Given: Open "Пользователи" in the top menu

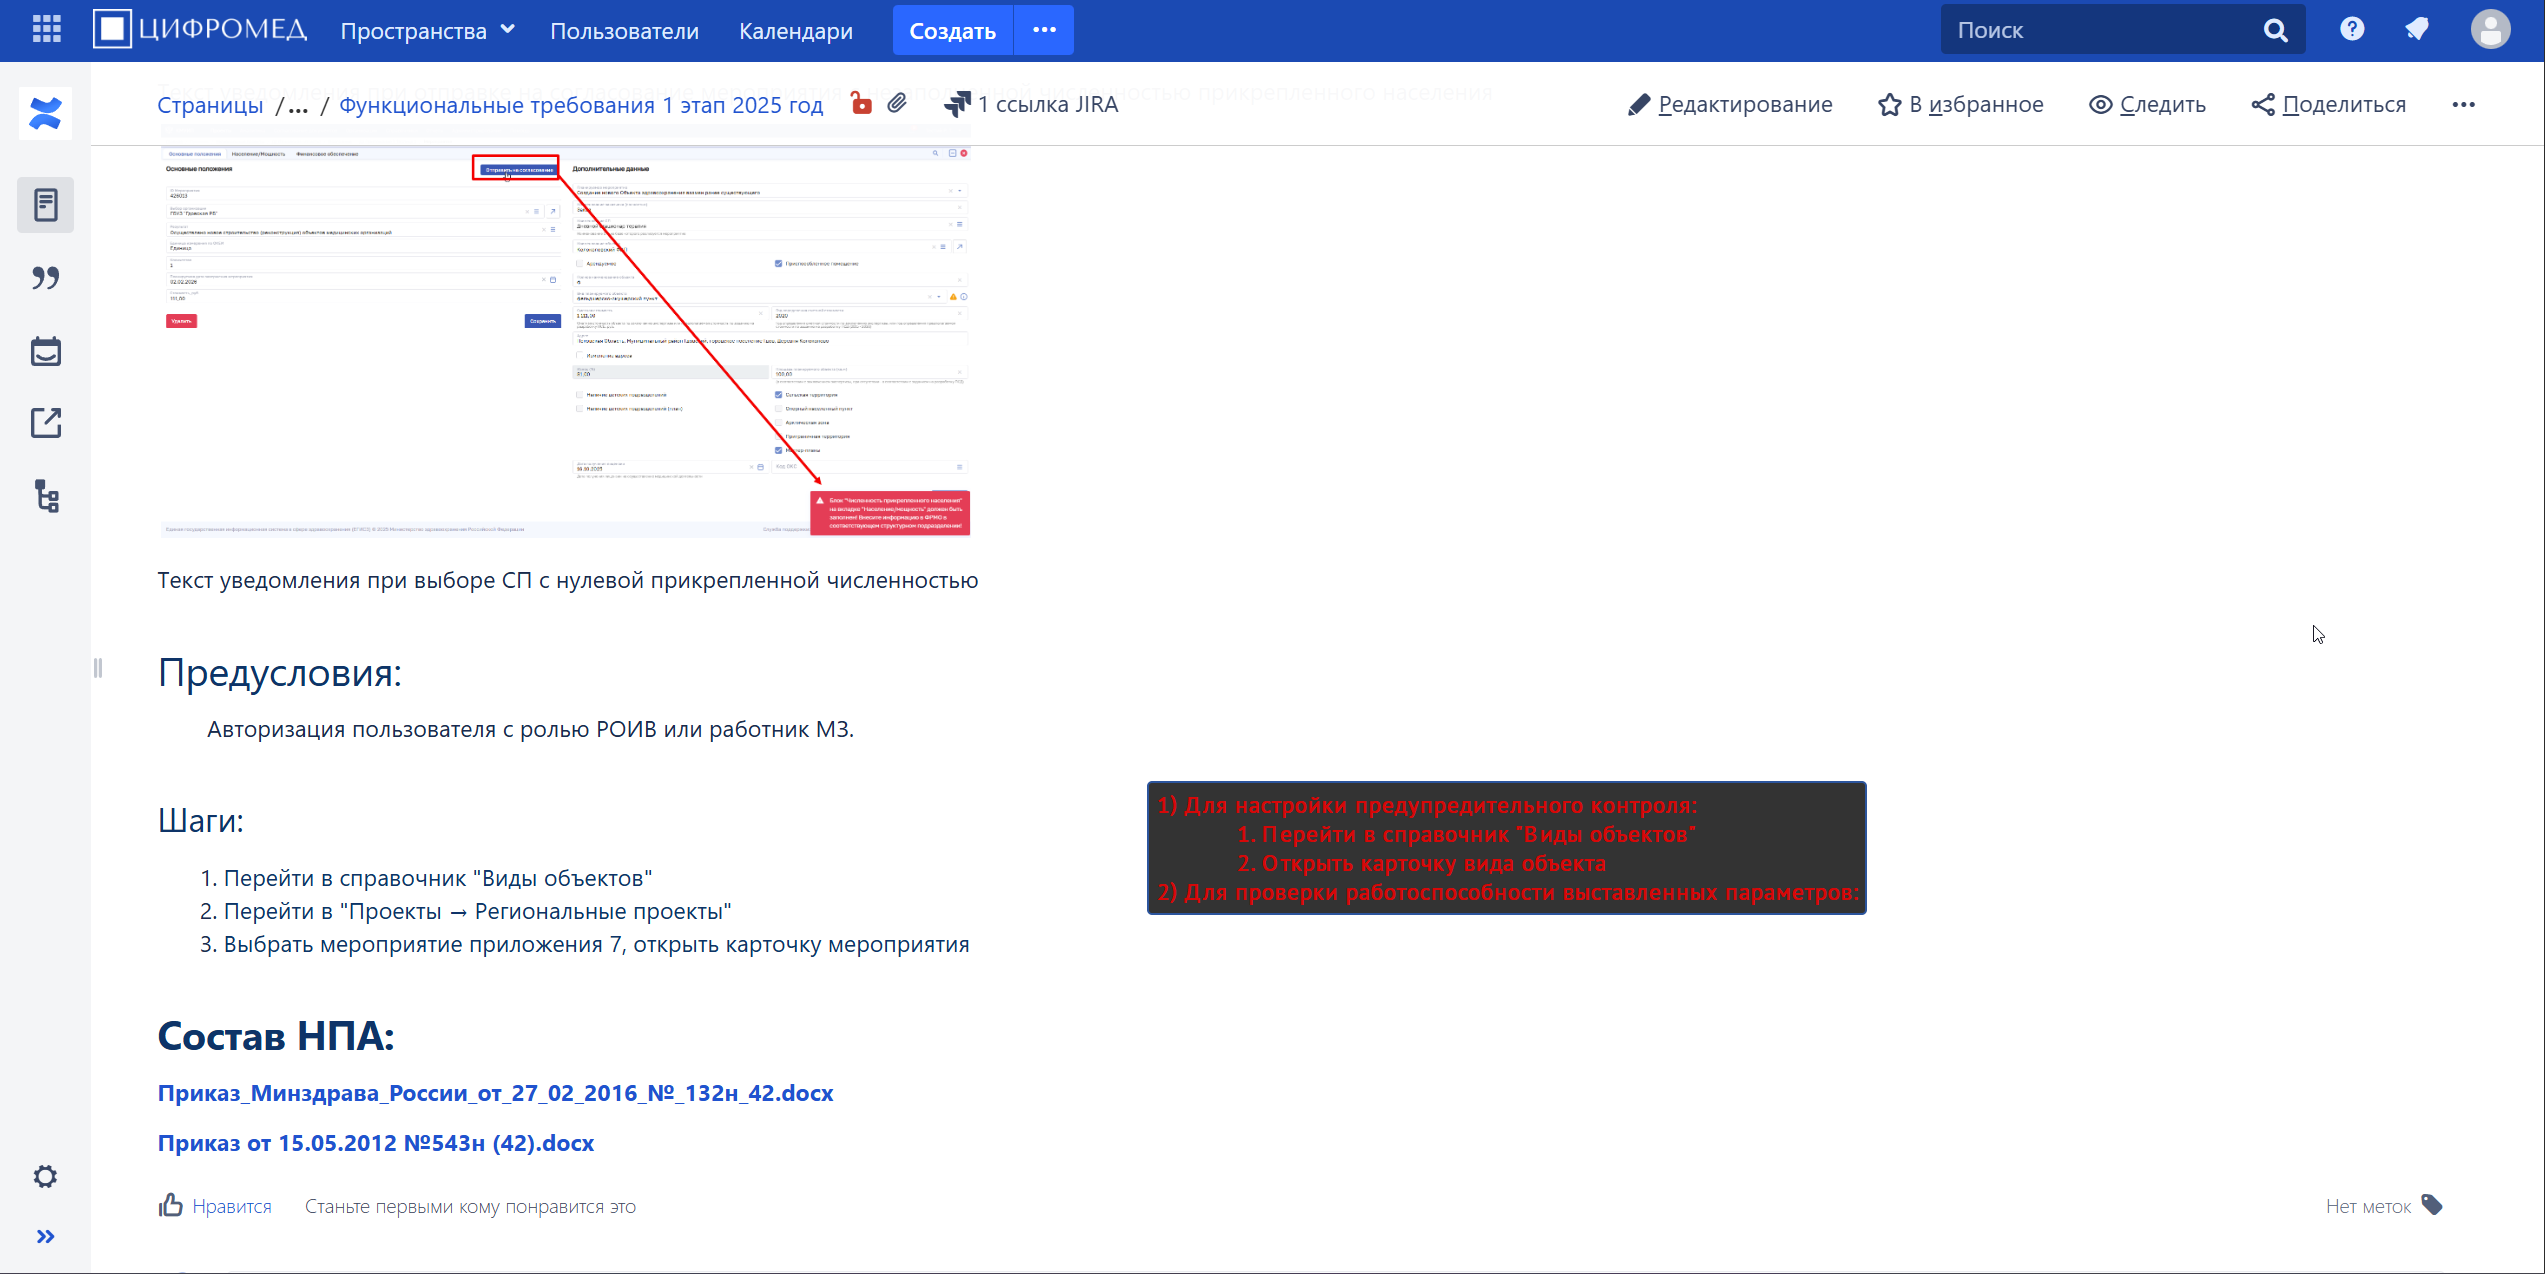Looking at the screenshot, I should 624,31.
